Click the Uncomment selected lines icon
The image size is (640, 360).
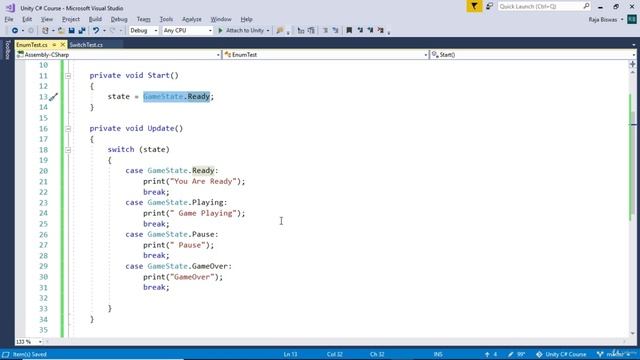point(336,31)
